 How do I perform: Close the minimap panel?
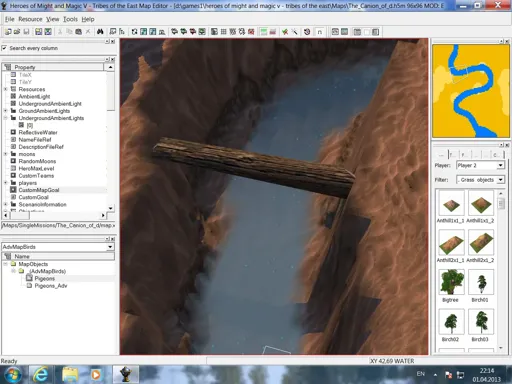[x=507, y=41]
